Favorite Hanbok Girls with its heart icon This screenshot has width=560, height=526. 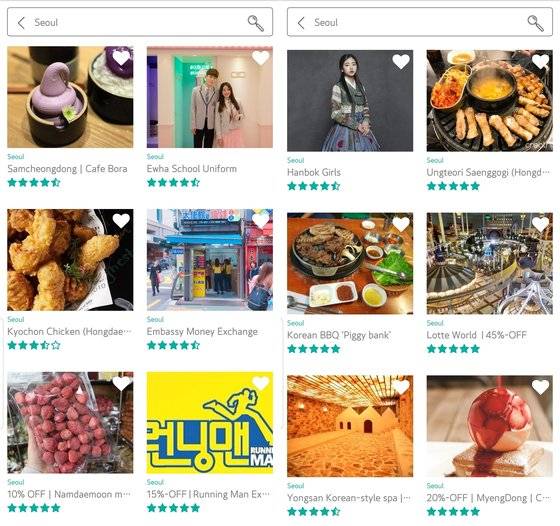click(x=401, y=61)
